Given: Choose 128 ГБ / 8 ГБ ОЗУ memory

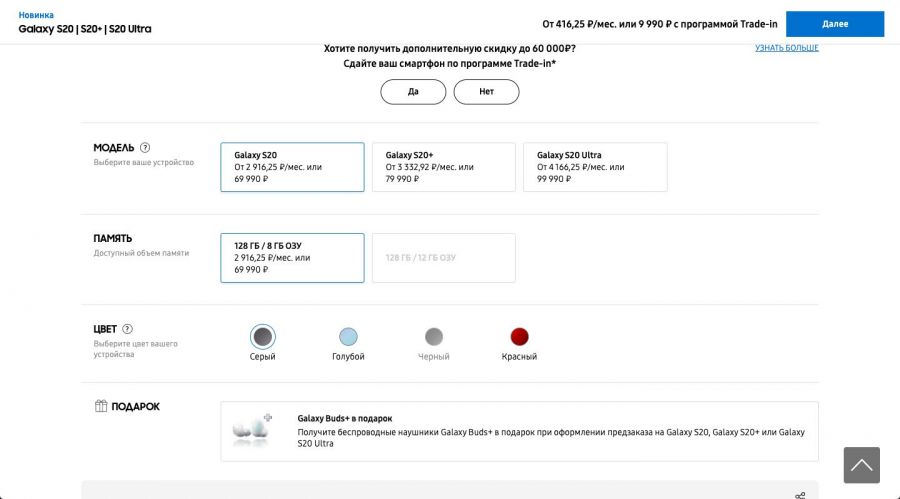Looking at the screenshot, I should [292, 258].
